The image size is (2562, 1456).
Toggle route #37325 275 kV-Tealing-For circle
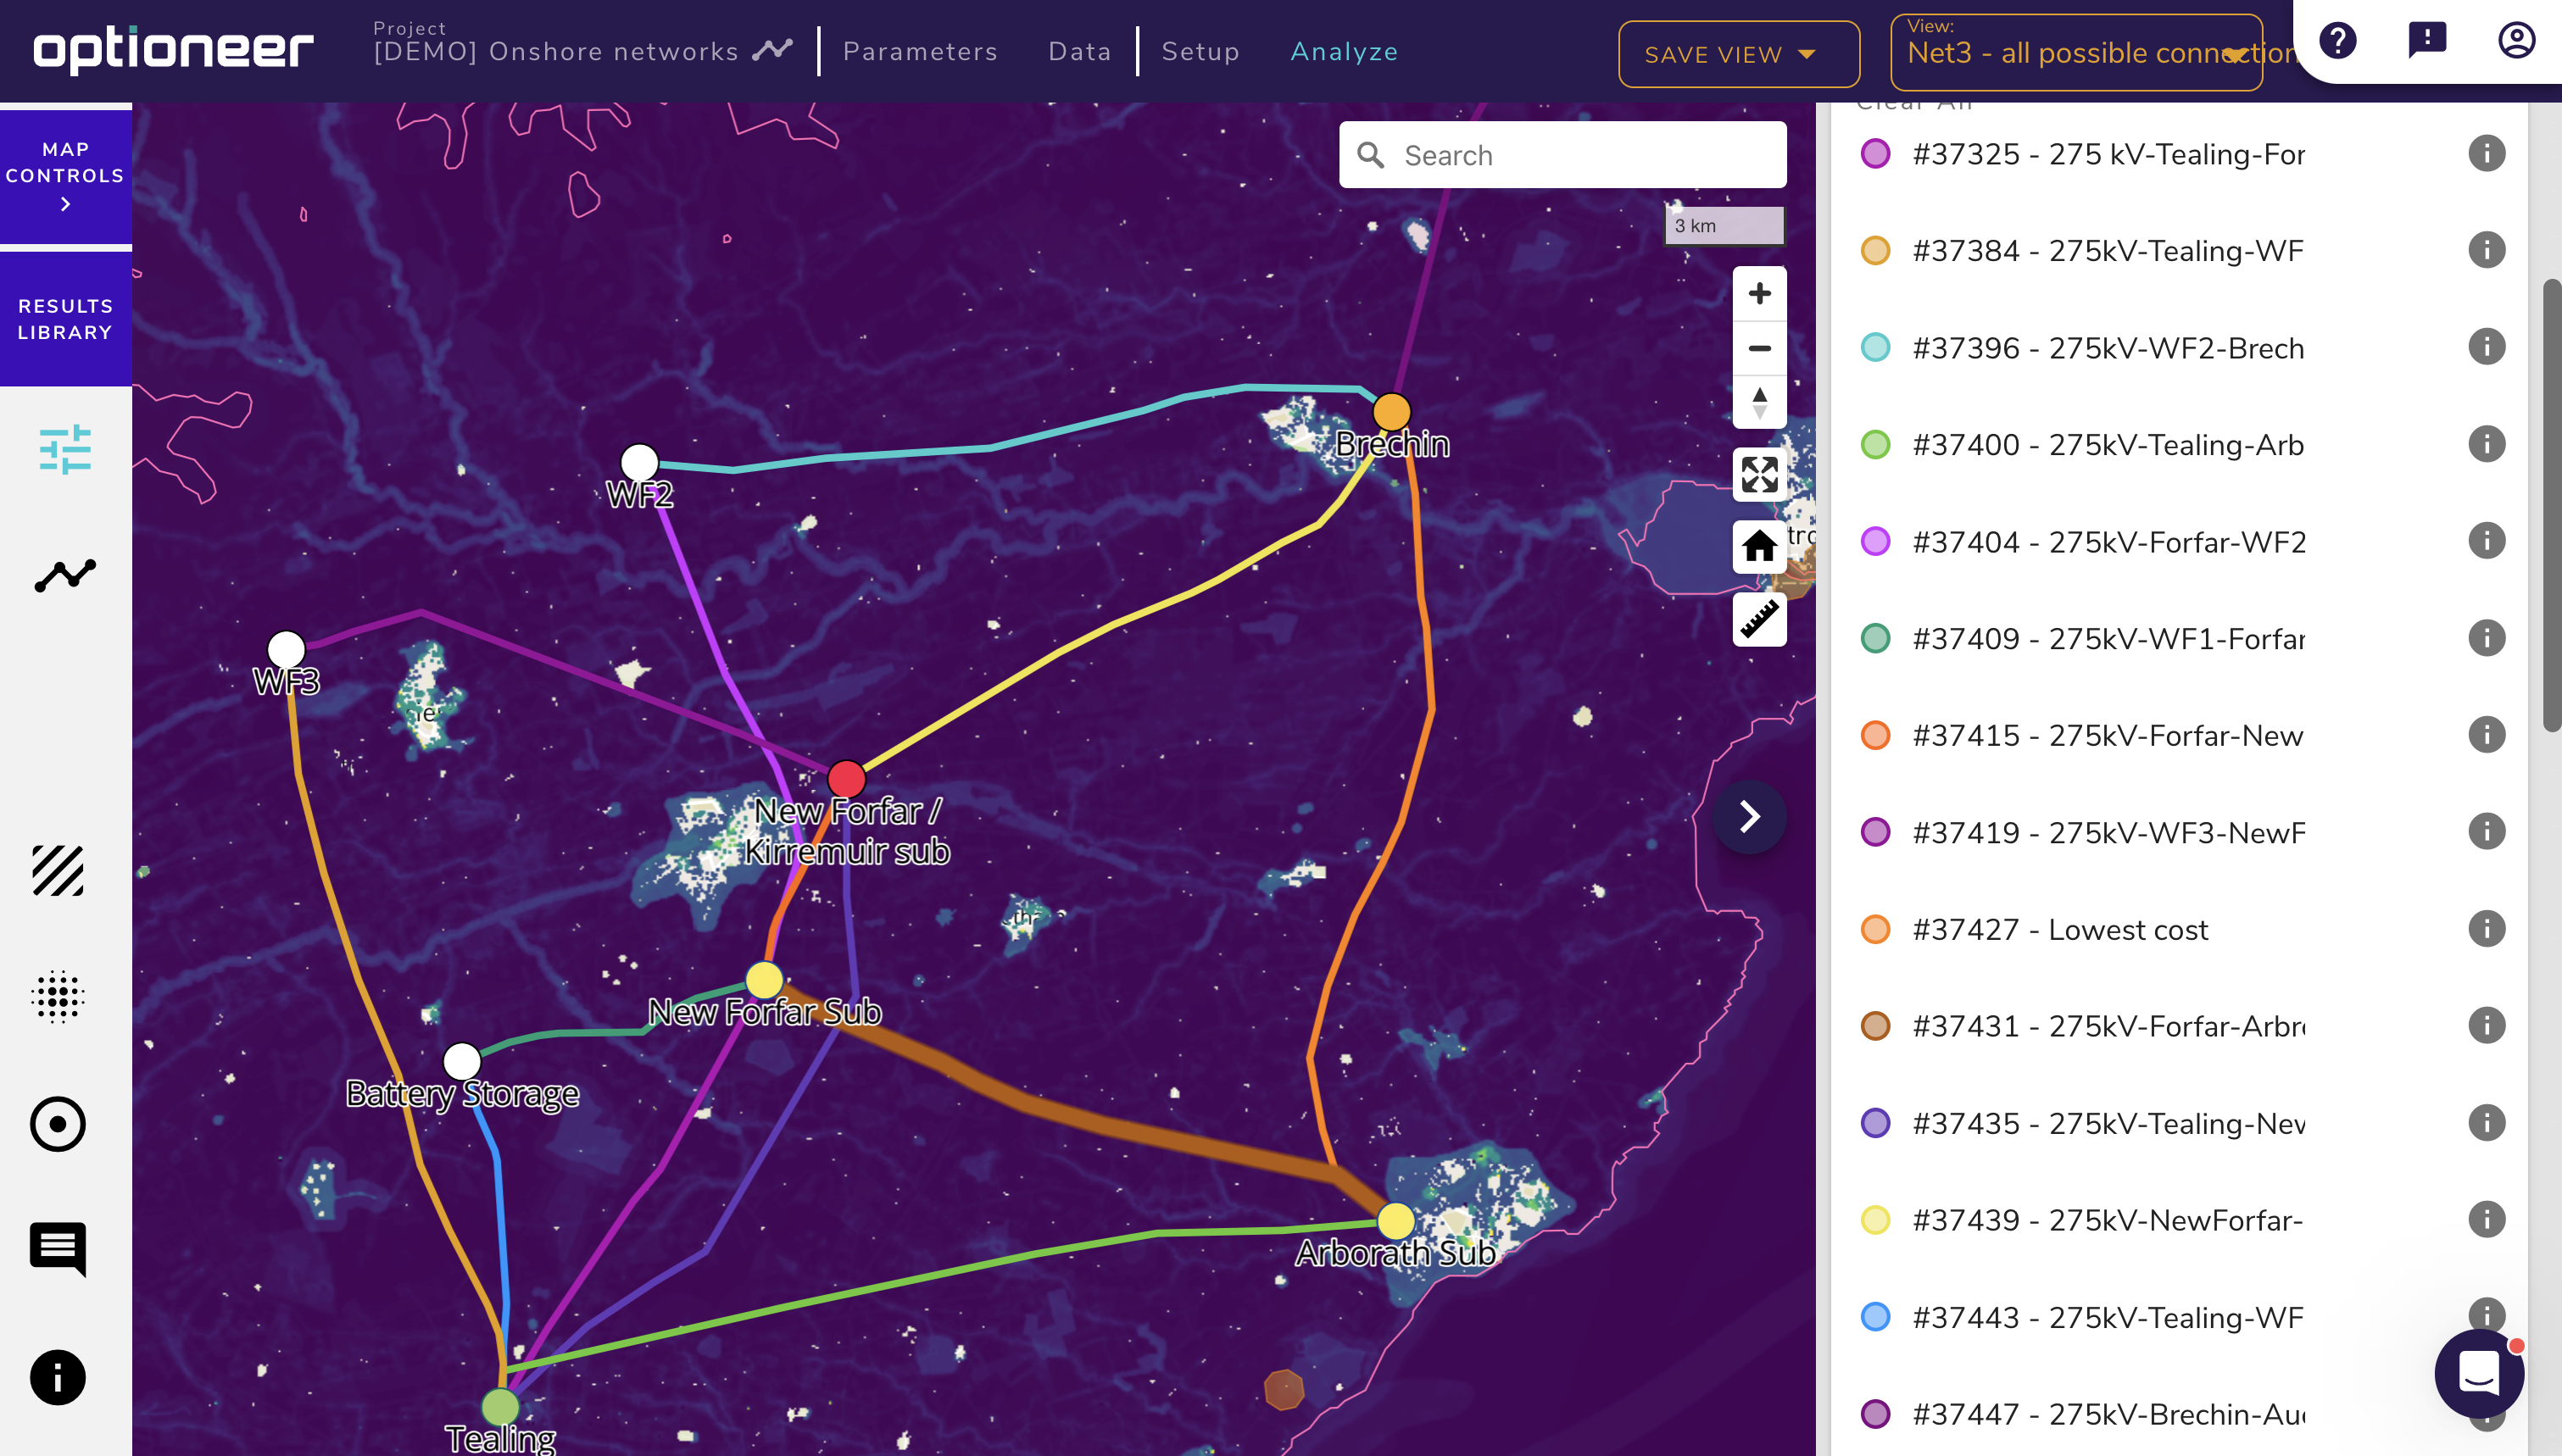tap(1875, 154)
